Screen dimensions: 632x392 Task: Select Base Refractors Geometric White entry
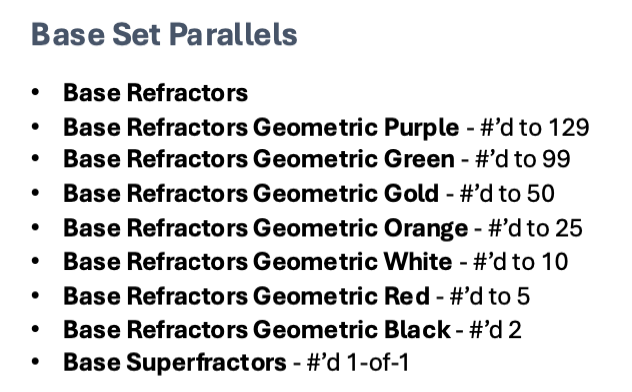pyautogui.click(x=258, y=262)
